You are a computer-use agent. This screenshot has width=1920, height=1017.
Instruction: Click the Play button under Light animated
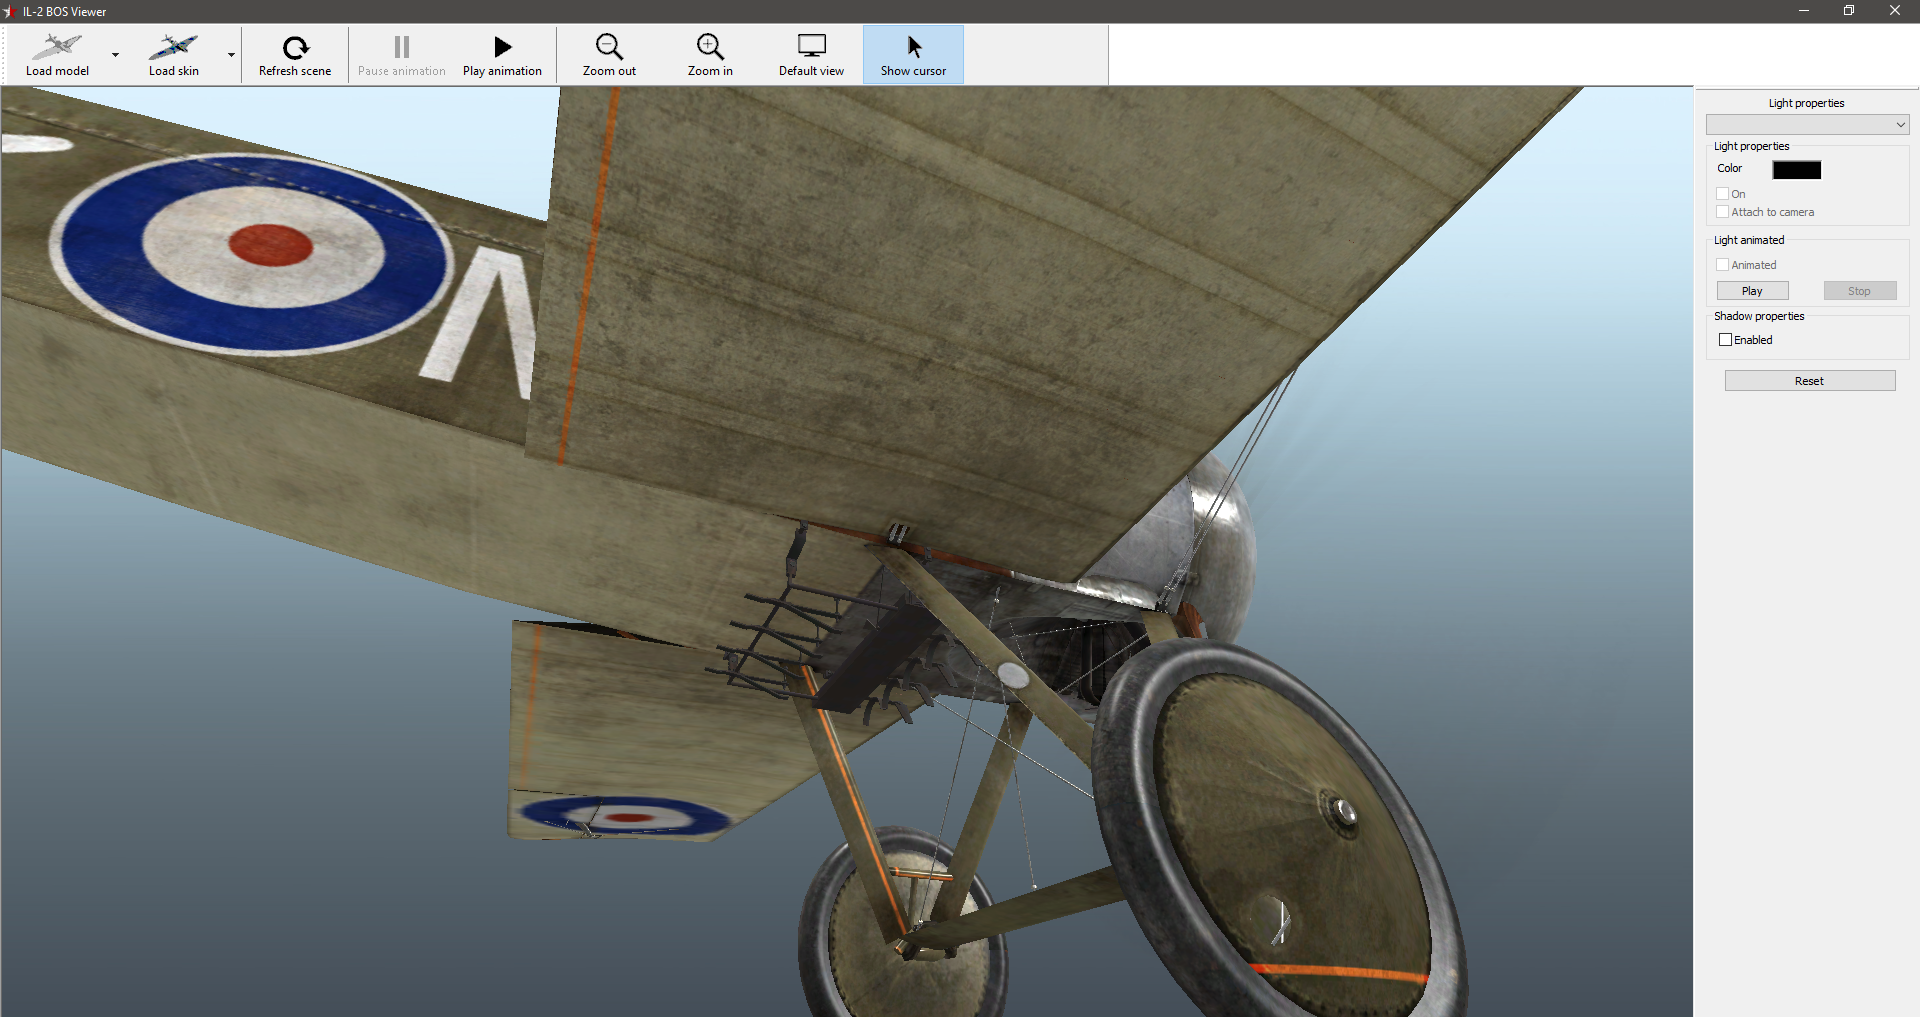[1752, 291]
